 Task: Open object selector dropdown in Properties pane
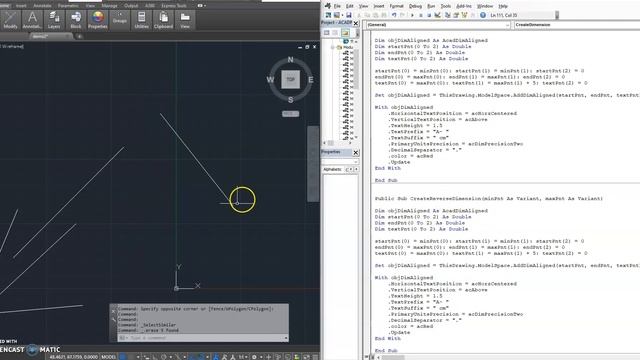tap(356, 162)
